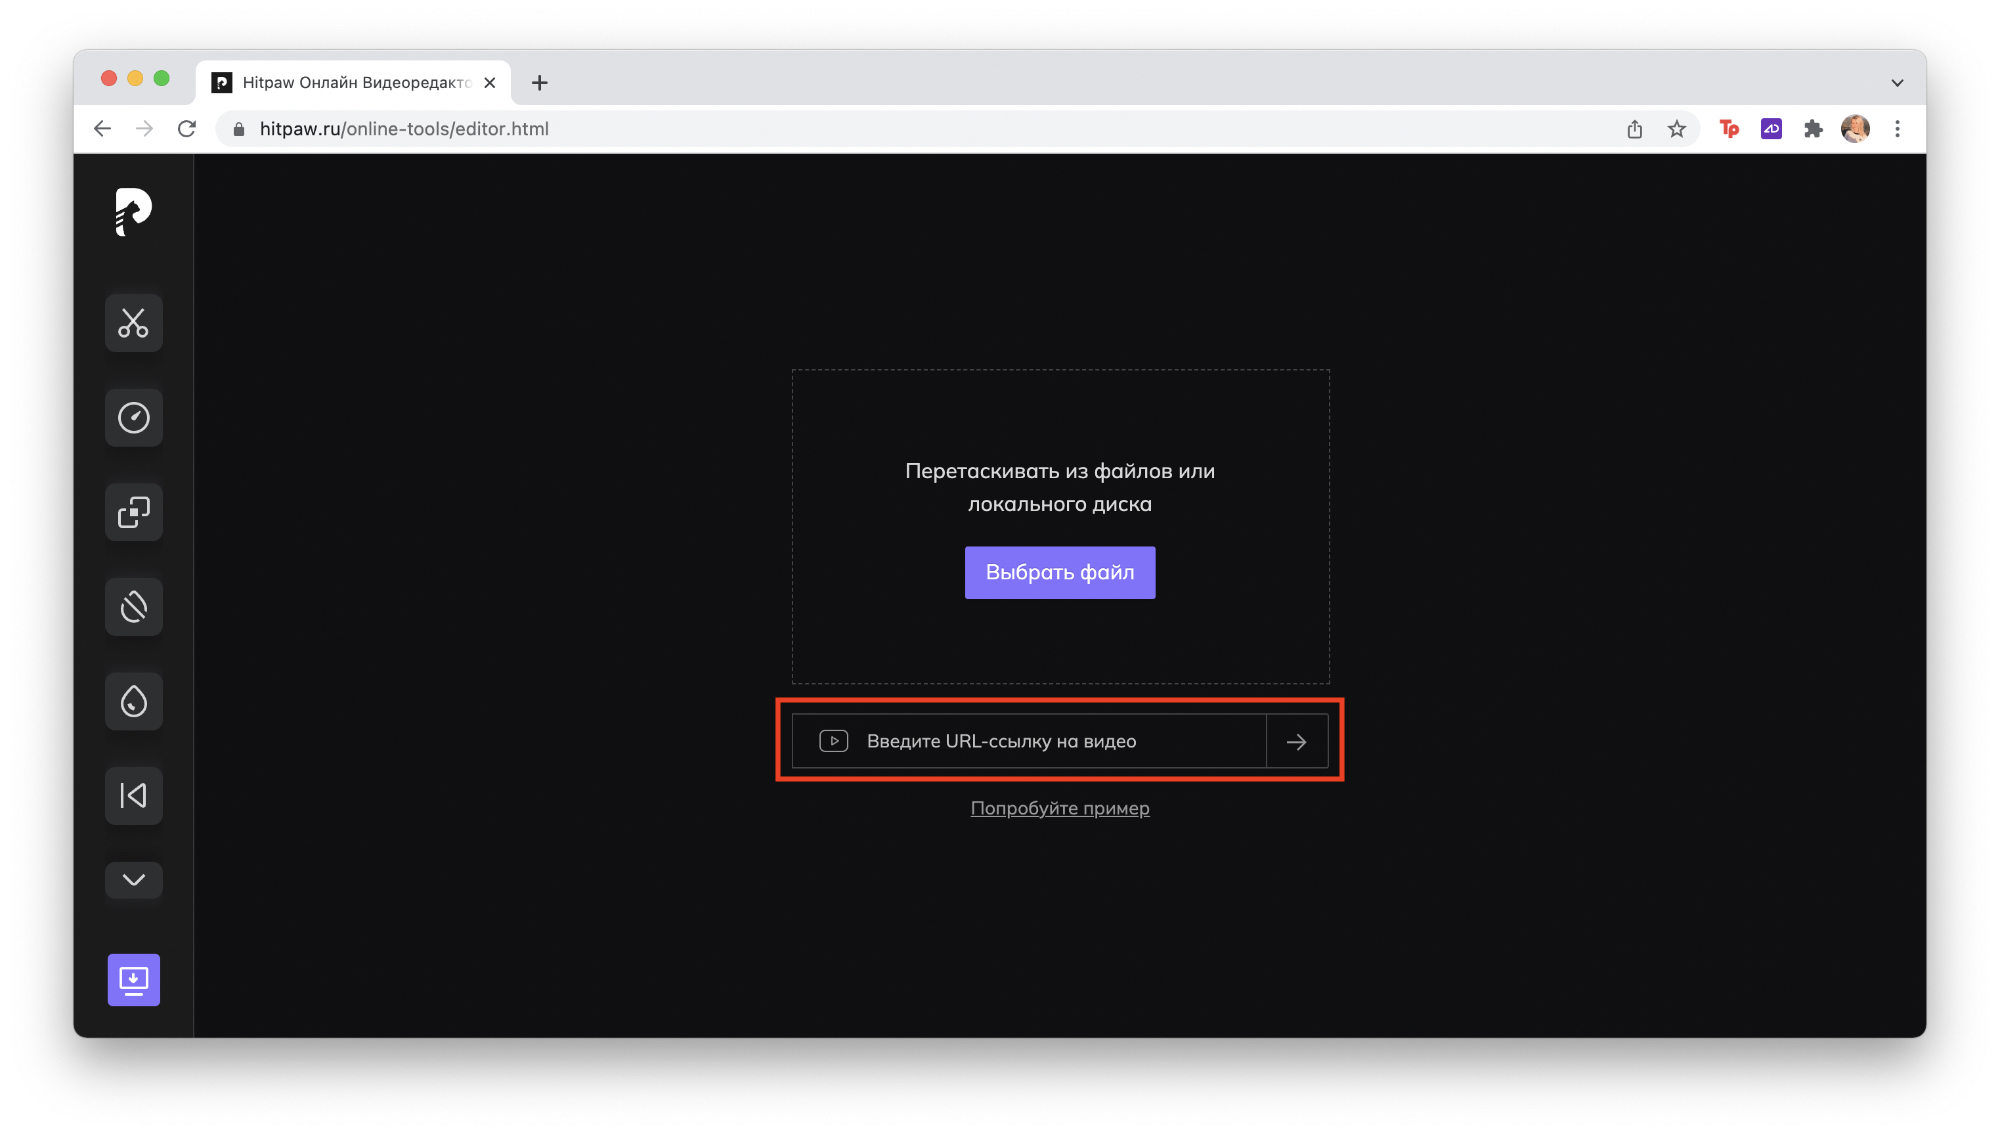2000x1135 pixels.
Task: Click the video play icon in URL field
Action: coord(834,741)
